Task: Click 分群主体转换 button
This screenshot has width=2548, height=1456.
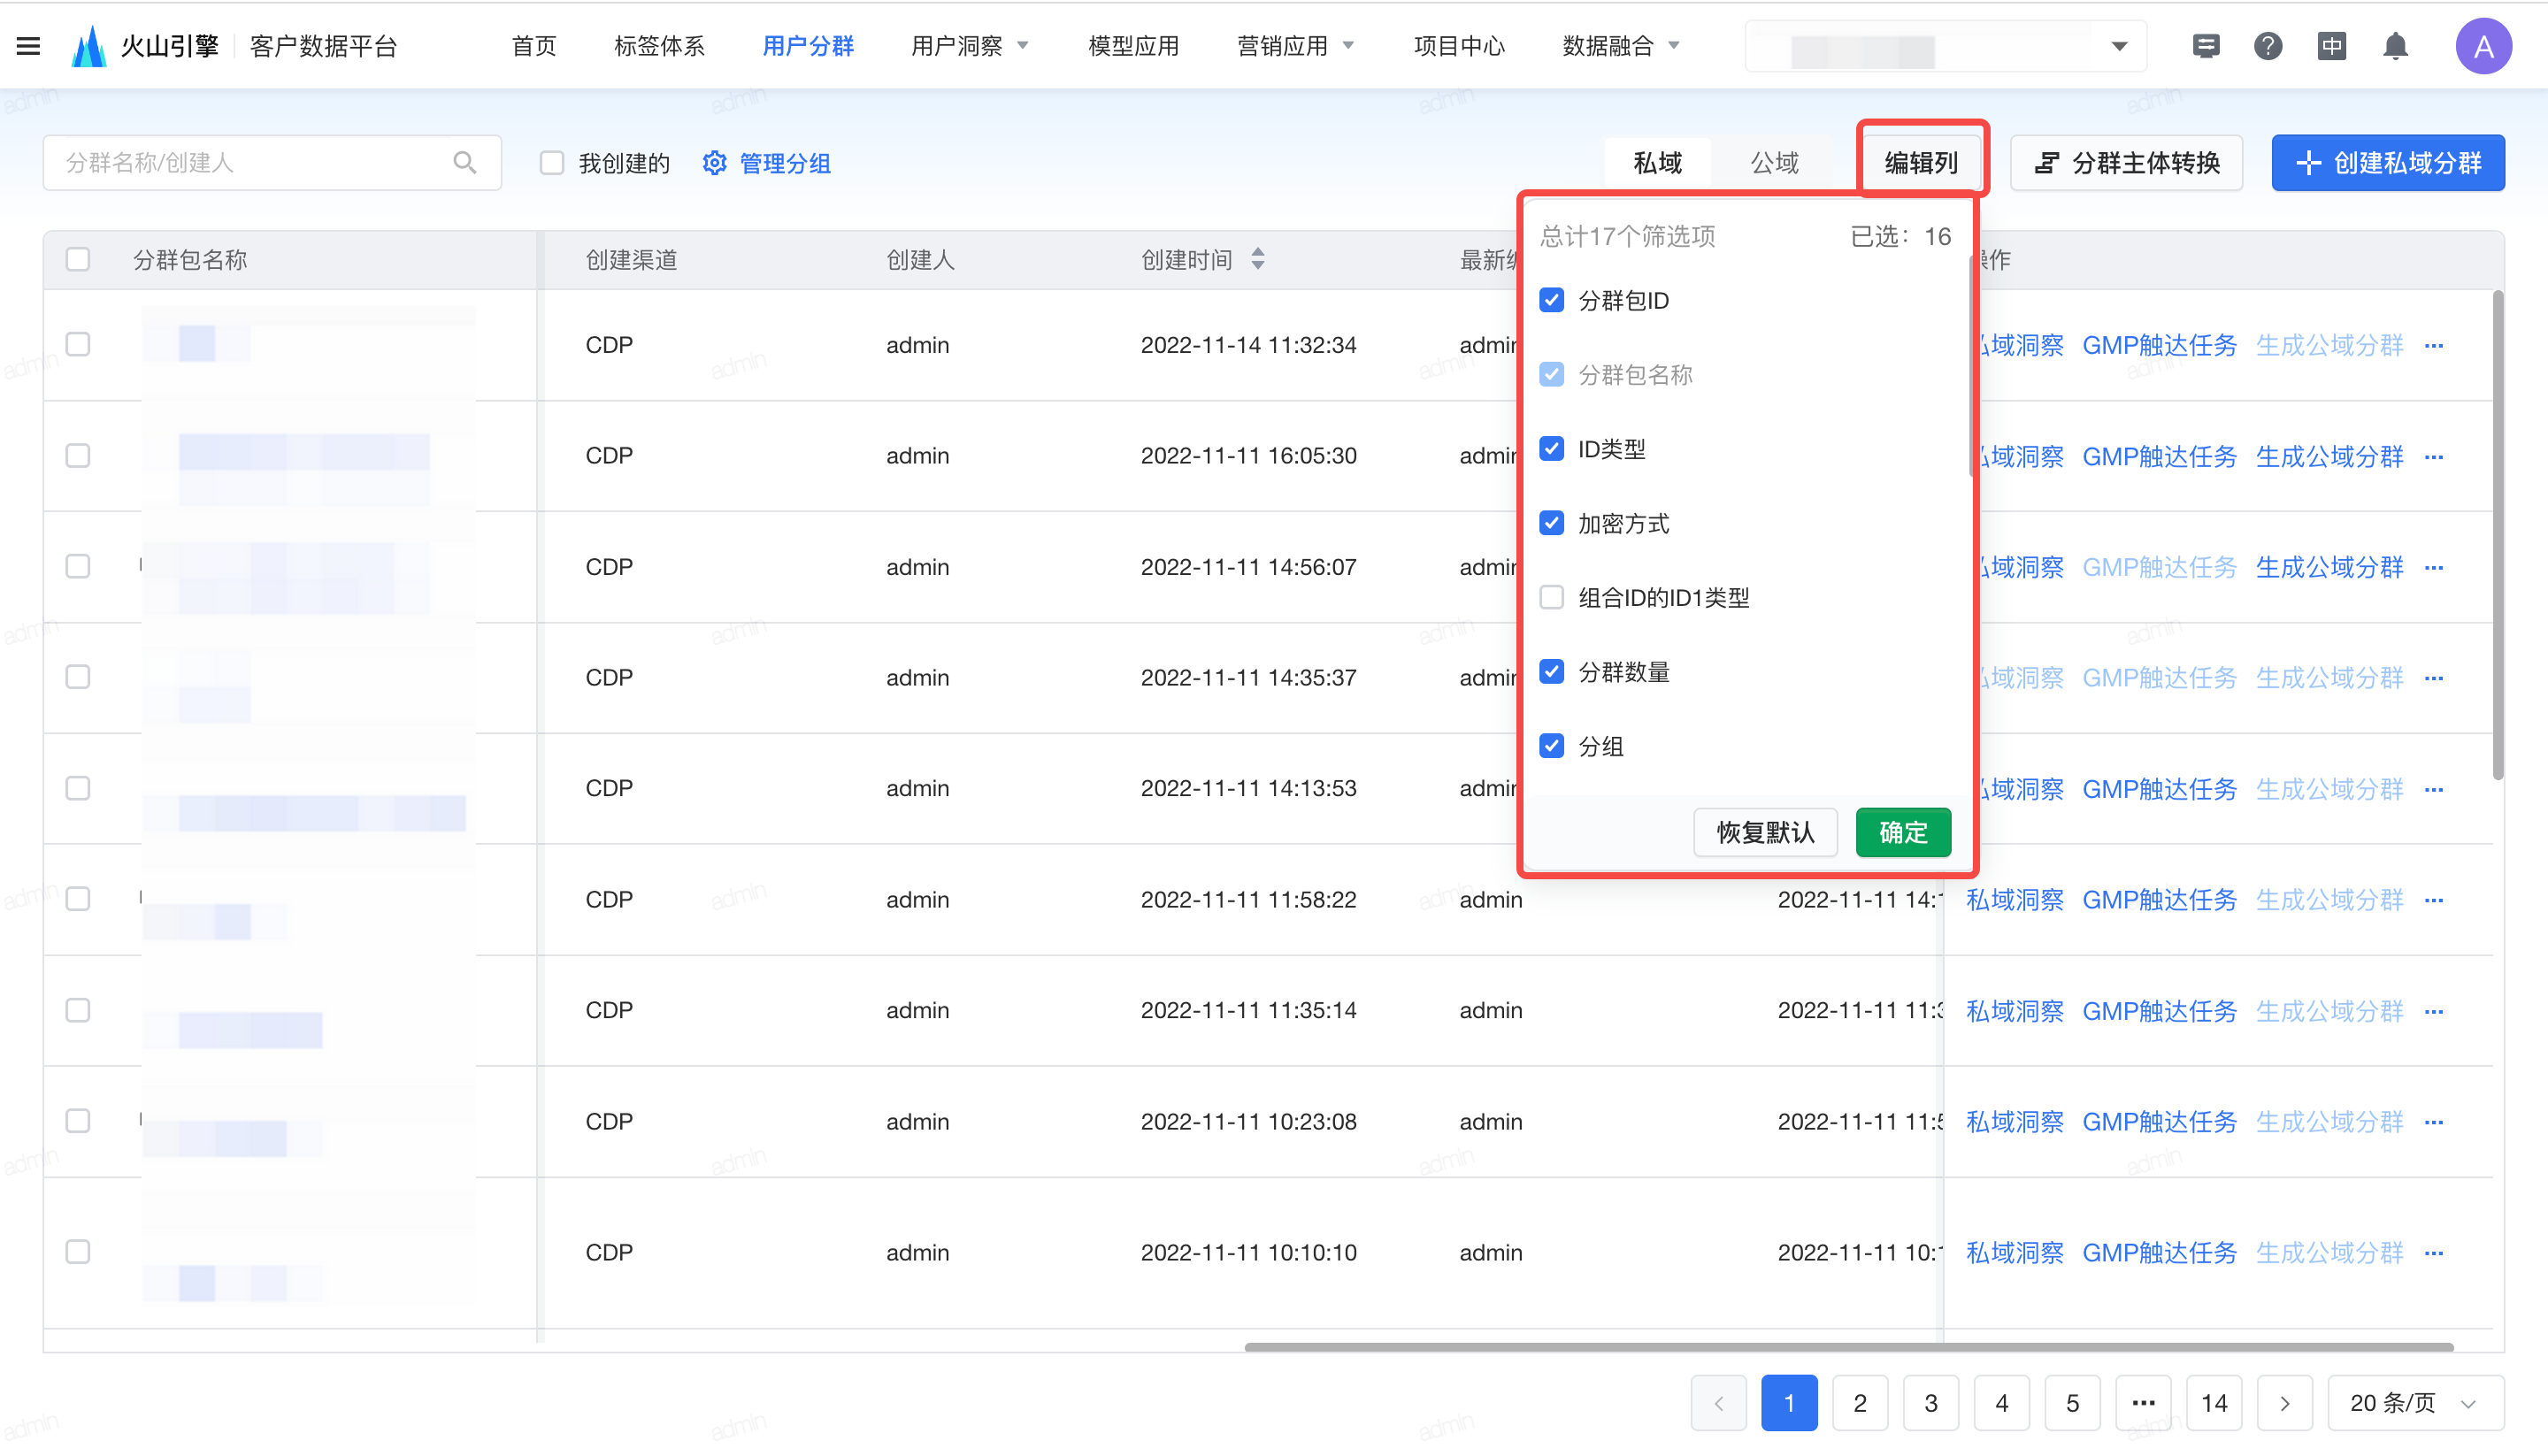Action: 2127,163
